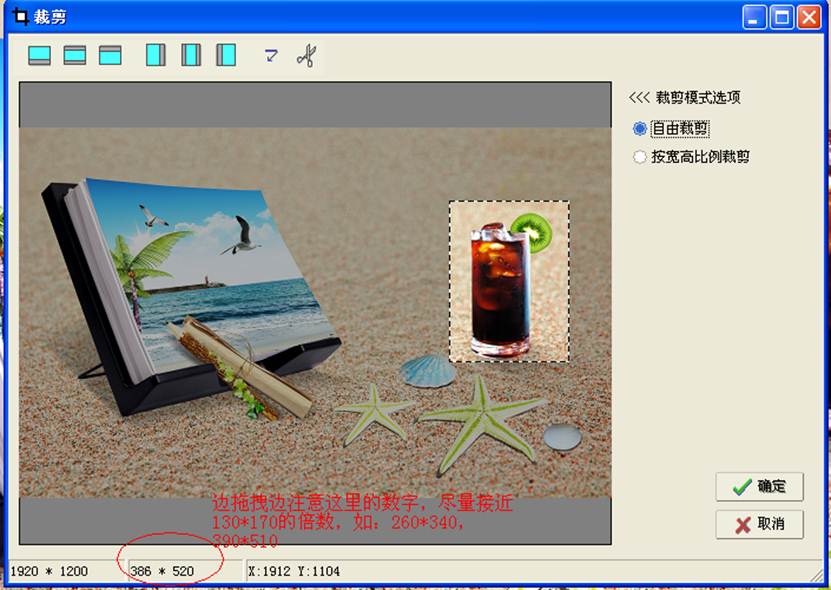The height and width of the screenshot is (590, 831).
Task: Click the crop icon in the title bar
Action: tap(19, 17)
